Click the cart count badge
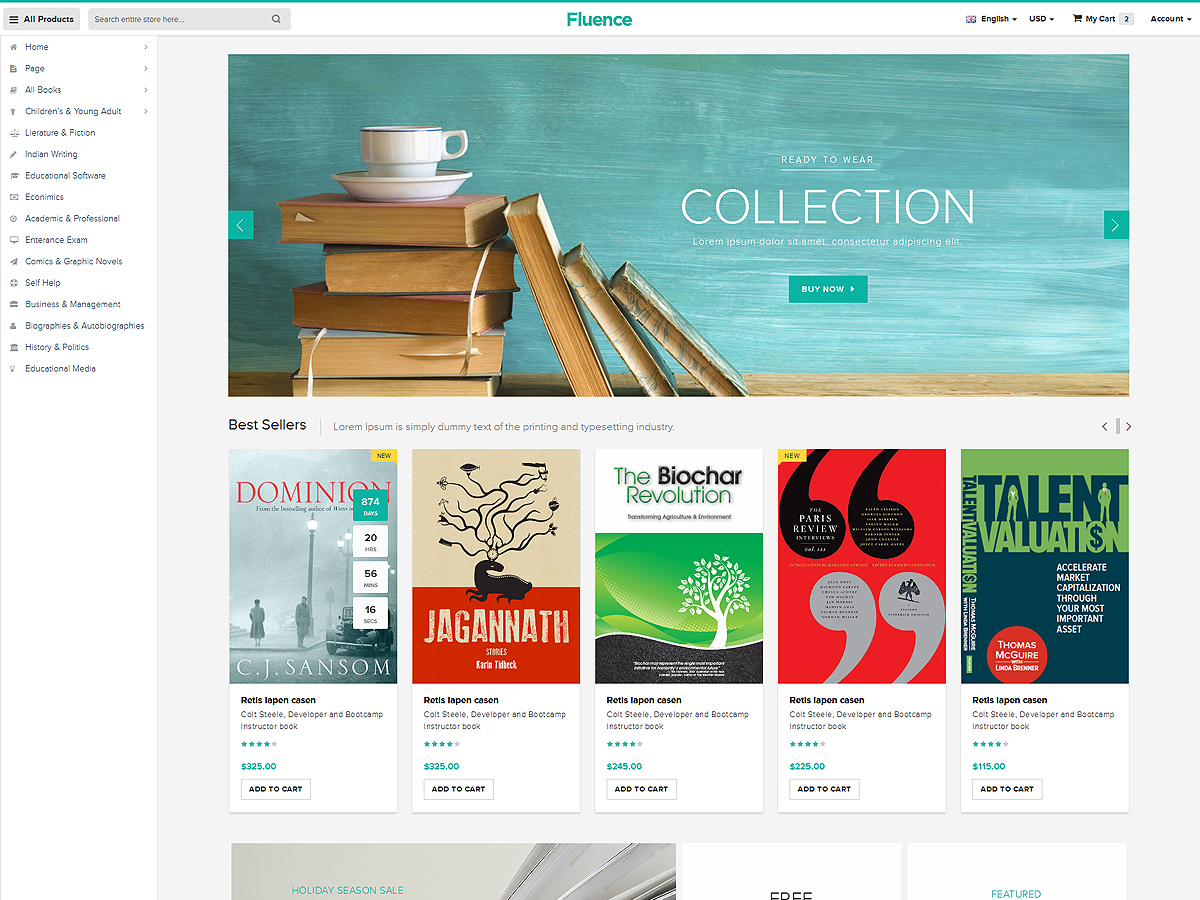 click(1126, 19)
